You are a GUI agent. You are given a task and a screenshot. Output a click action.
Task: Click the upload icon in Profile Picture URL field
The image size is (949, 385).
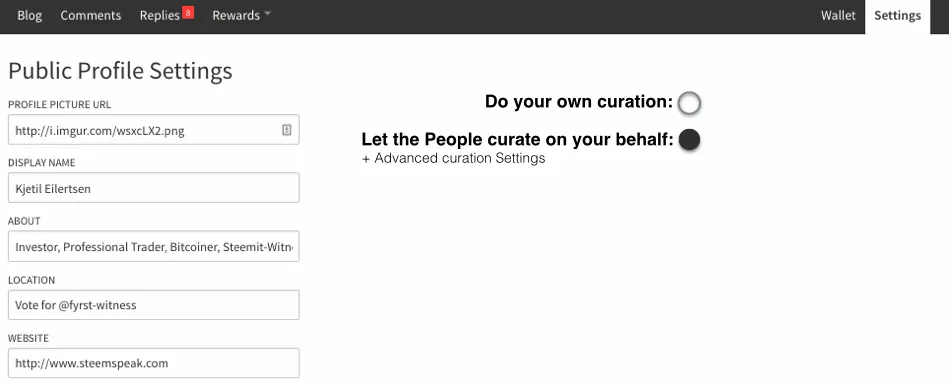[x=287, y=130]
